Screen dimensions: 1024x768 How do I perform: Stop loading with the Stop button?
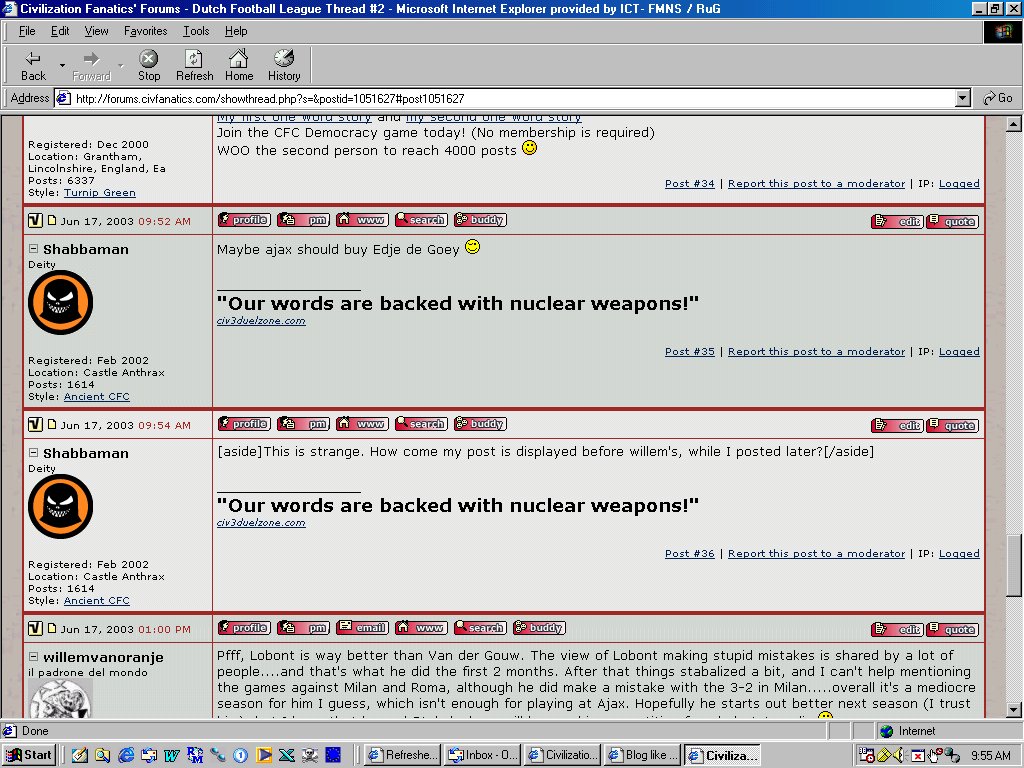pyautogui.click(x=149, y=66)
